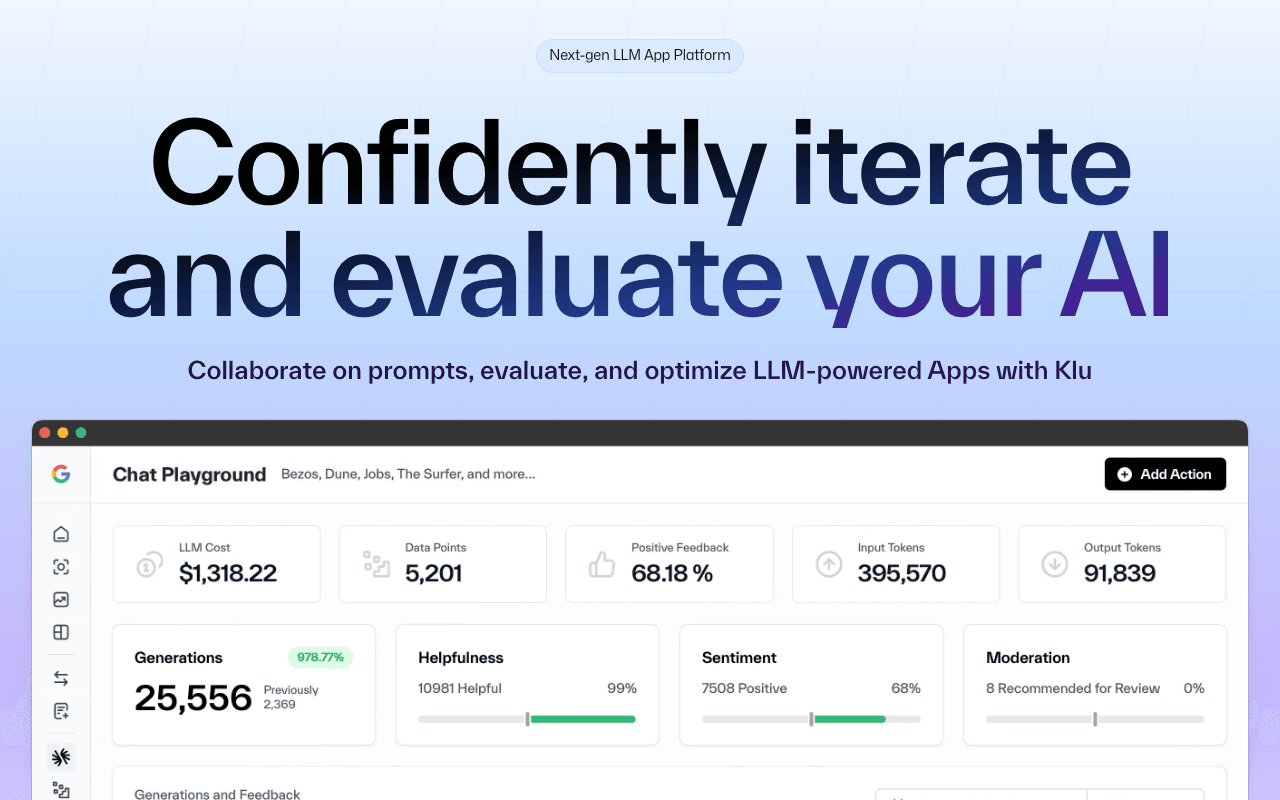Click the squares icon on Data Points card
This screenshot has height=800, width=1280.
tap(376, 564)
